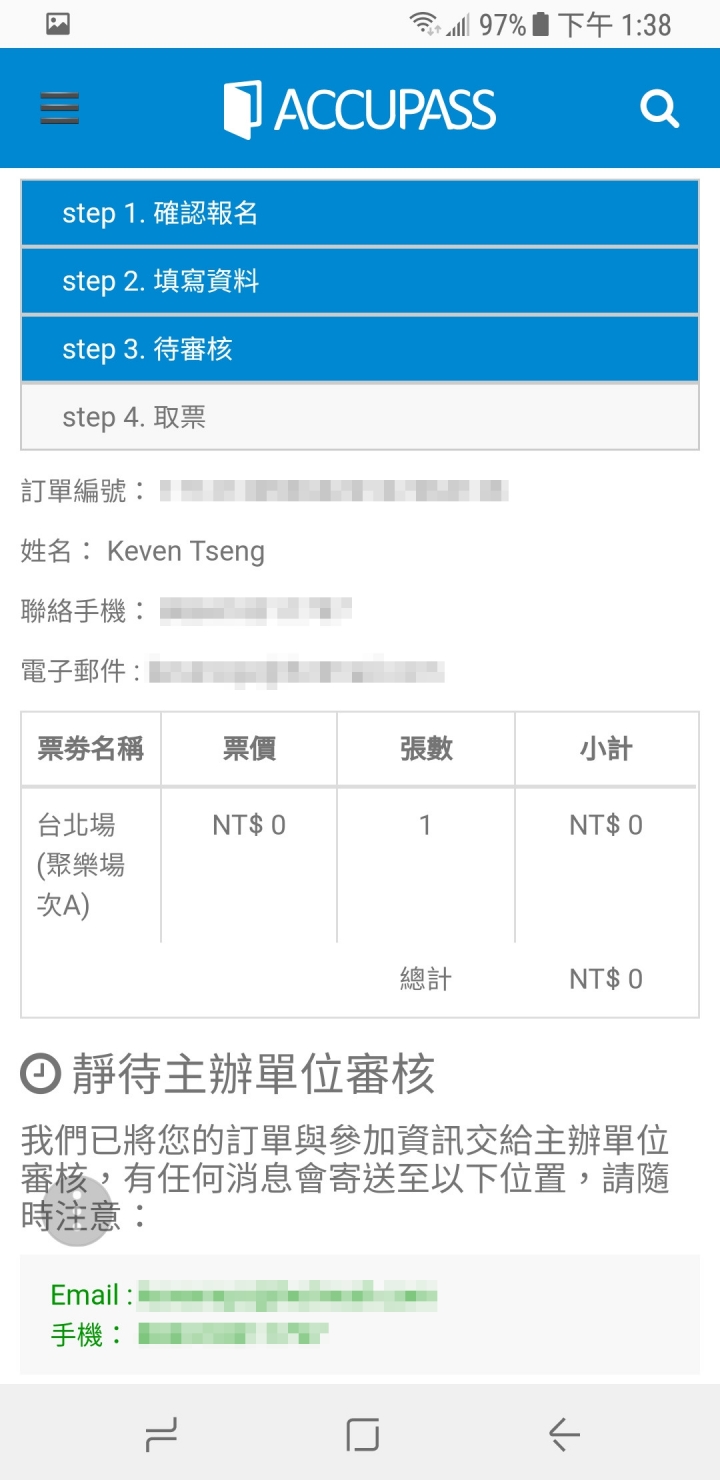Select step 4. 取票

point(360,417)
